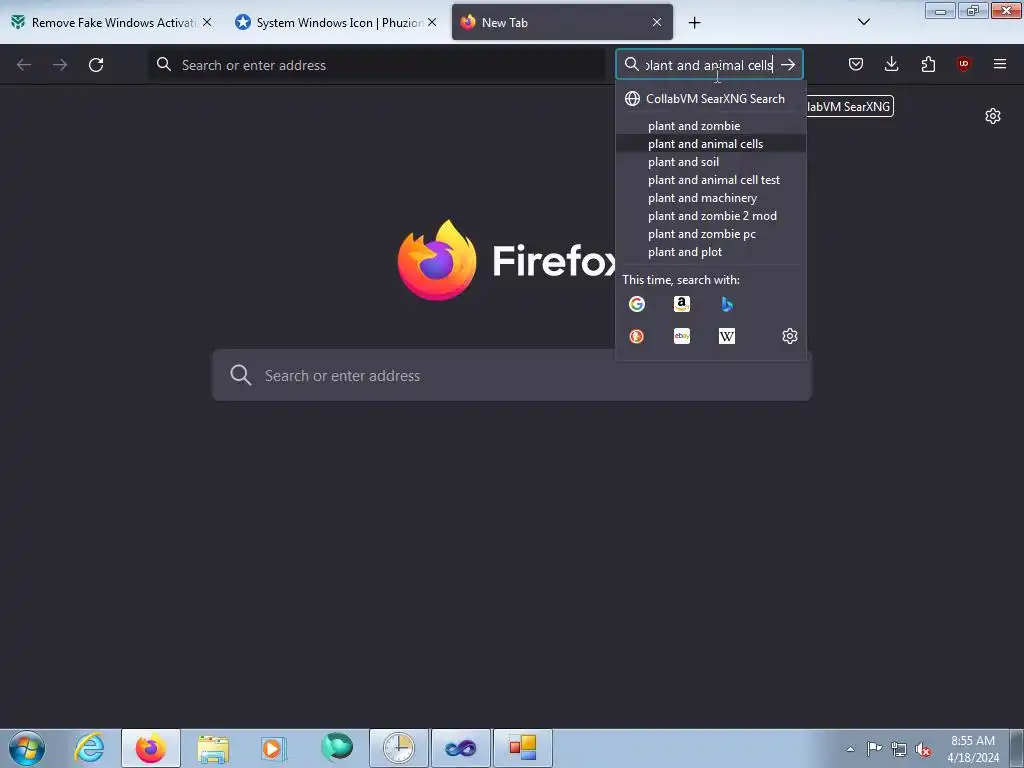Open the Downloads panel icon
This screenshot has width=1024, height=768.
(891, 64)
